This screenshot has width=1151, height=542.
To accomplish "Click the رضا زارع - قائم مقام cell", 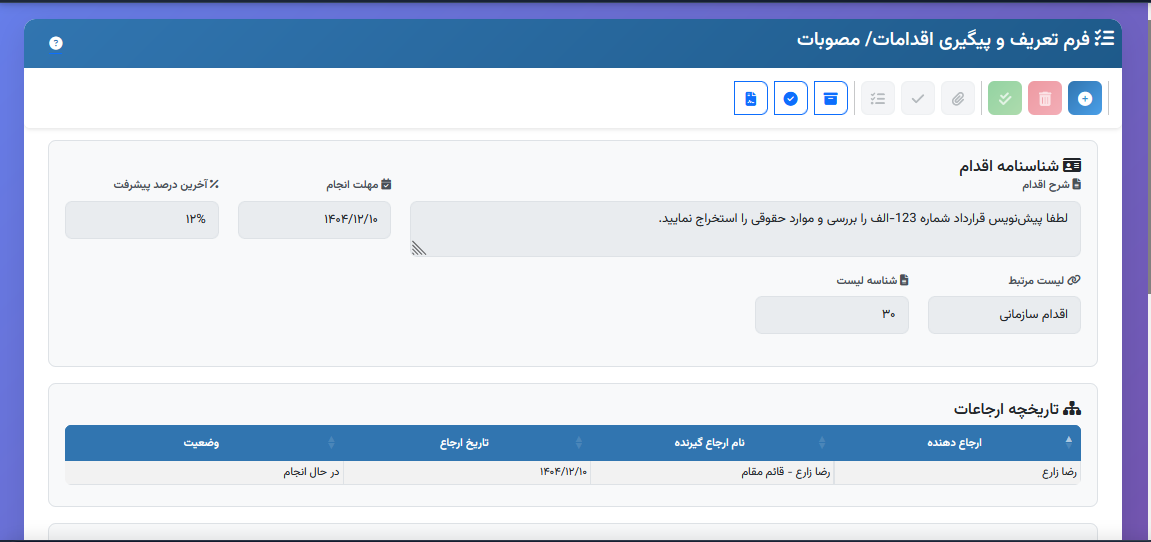I will 712,472.
